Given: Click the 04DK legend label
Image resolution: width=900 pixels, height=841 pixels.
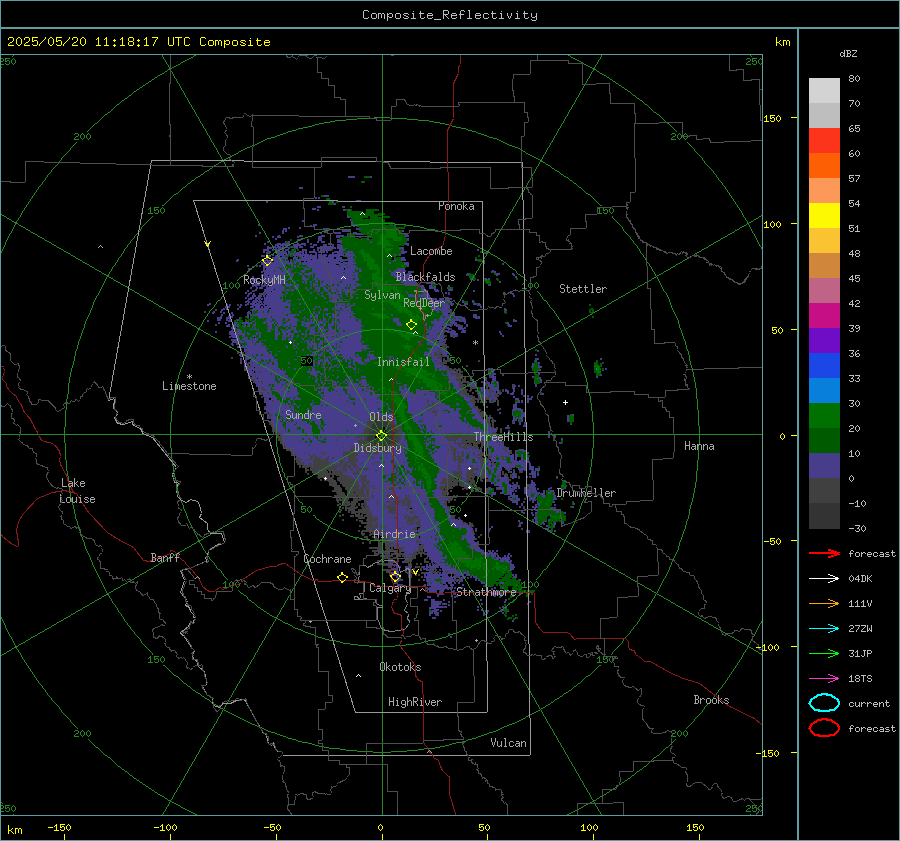Looking at the screenshot, I should 860,579.
